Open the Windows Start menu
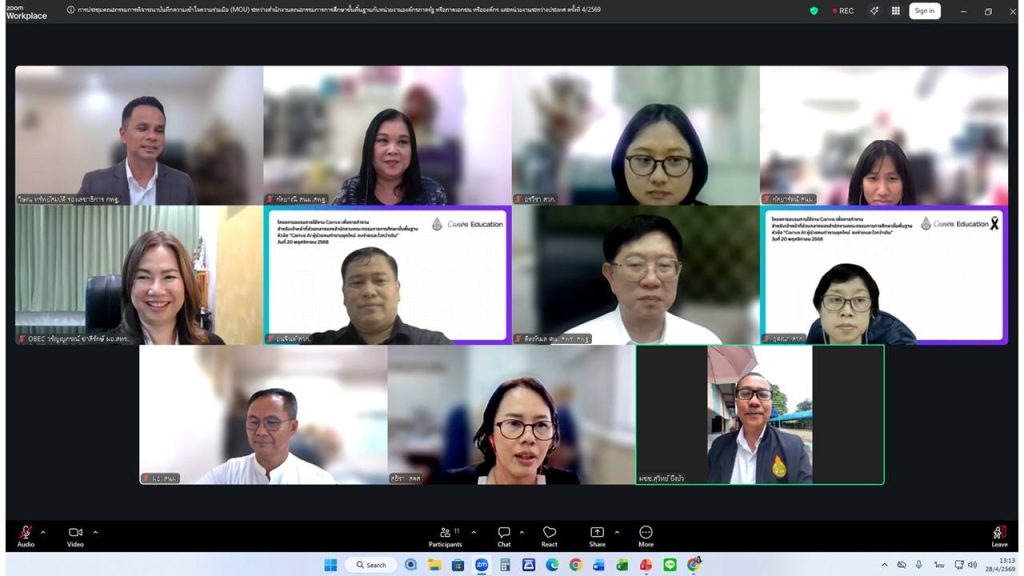 pos(330,565)
